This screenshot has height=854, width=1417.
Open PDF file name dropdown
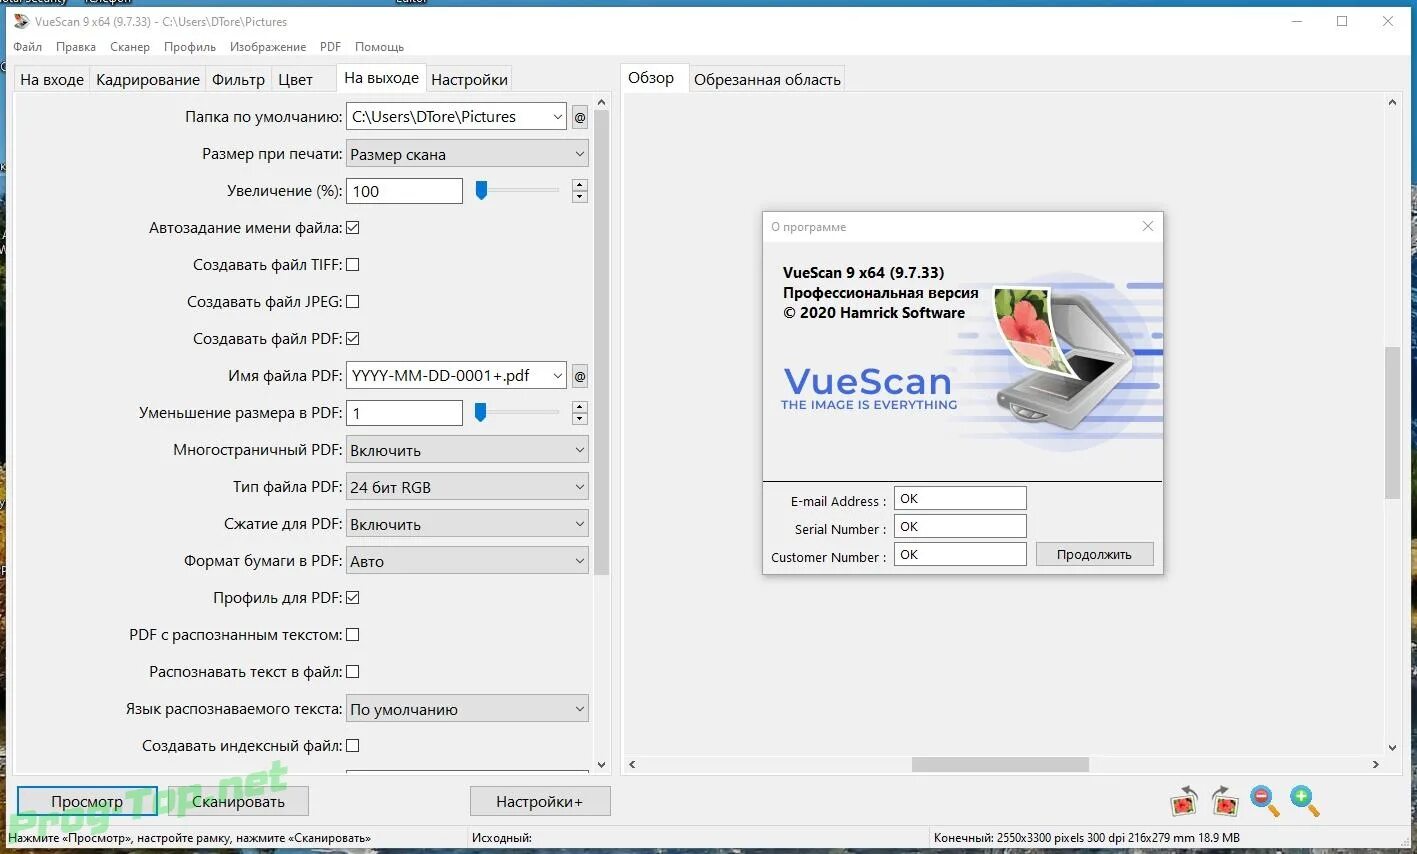pos(558,376)
